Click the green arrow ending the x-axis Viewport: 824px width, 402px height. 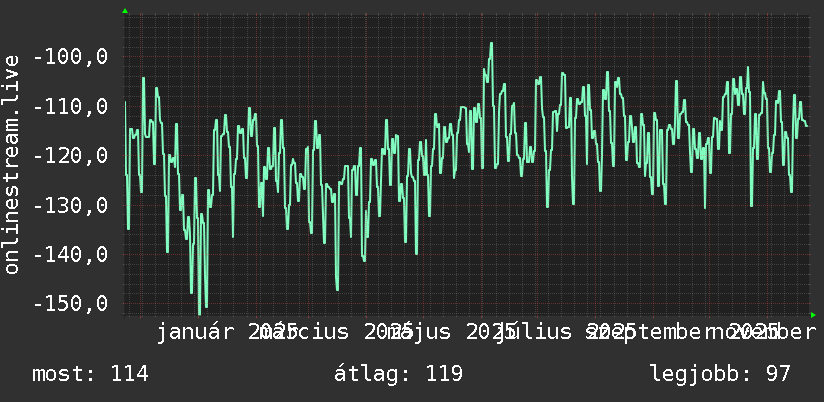[813, 315]
